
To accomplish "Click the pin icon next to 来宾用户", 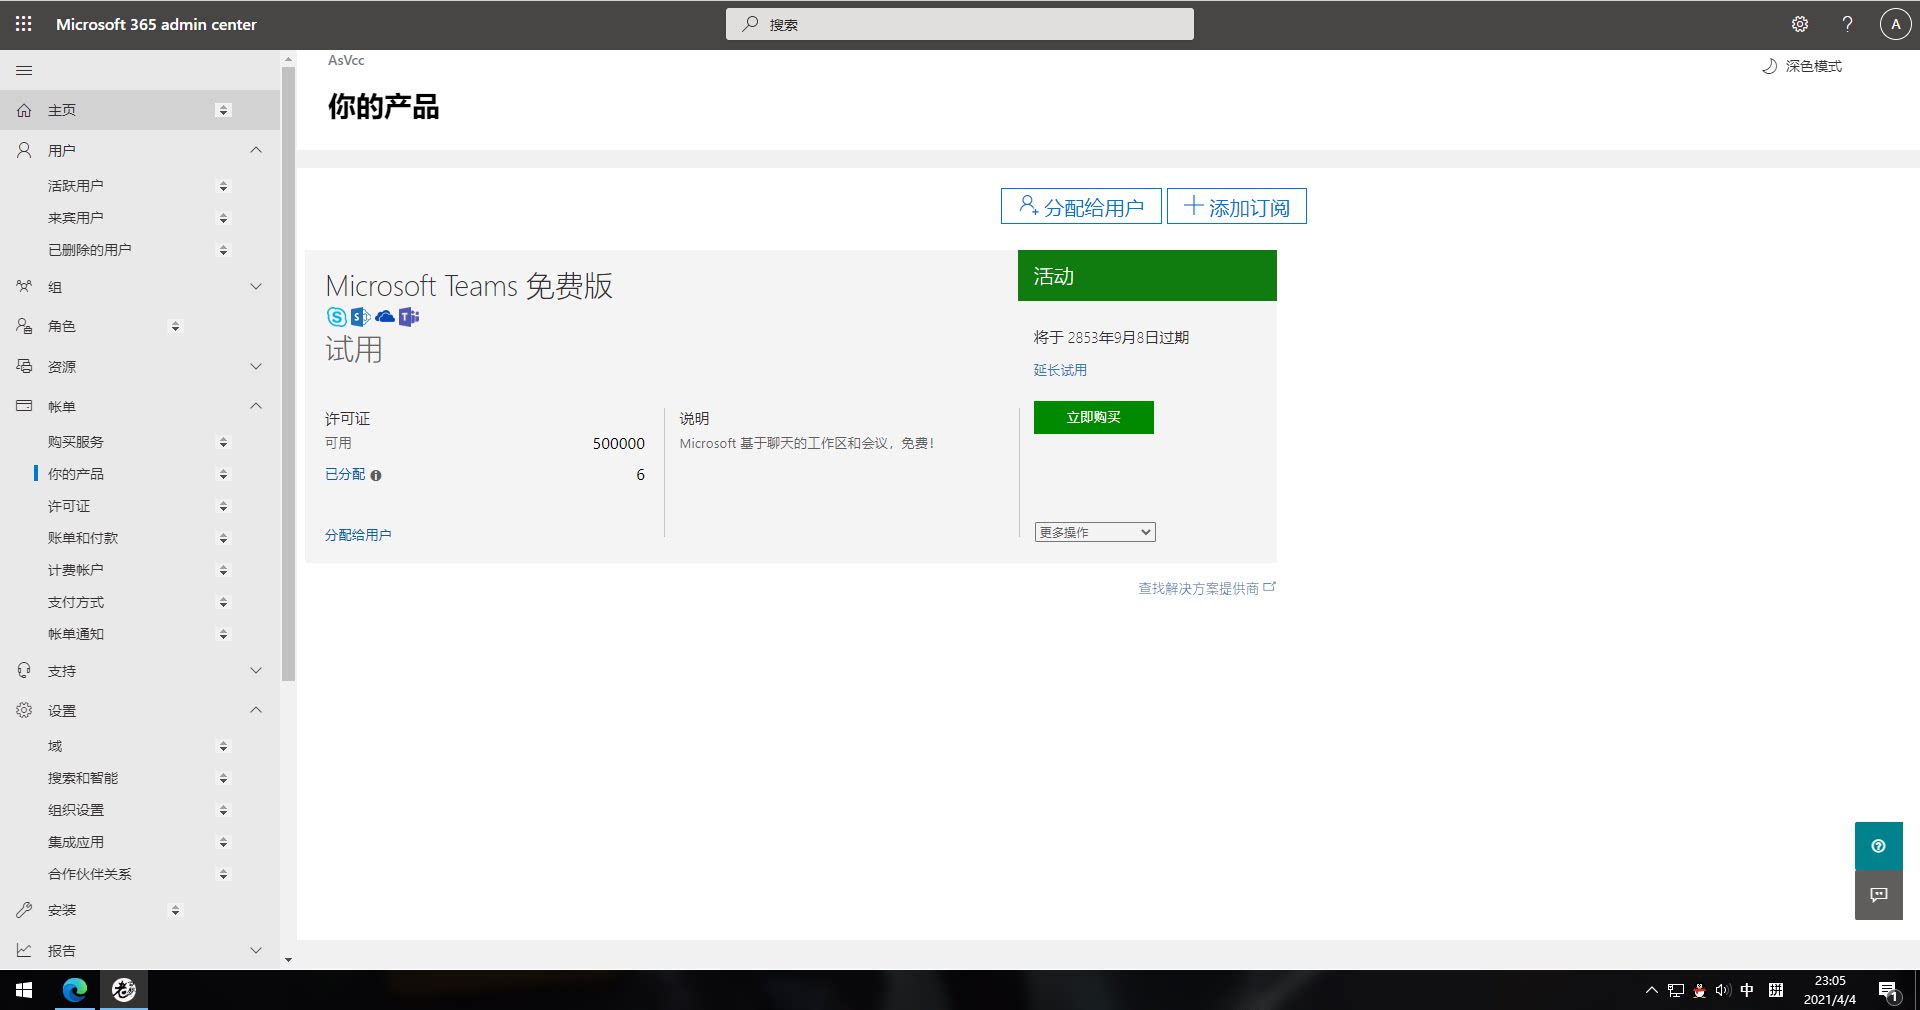I will (223, 218).
